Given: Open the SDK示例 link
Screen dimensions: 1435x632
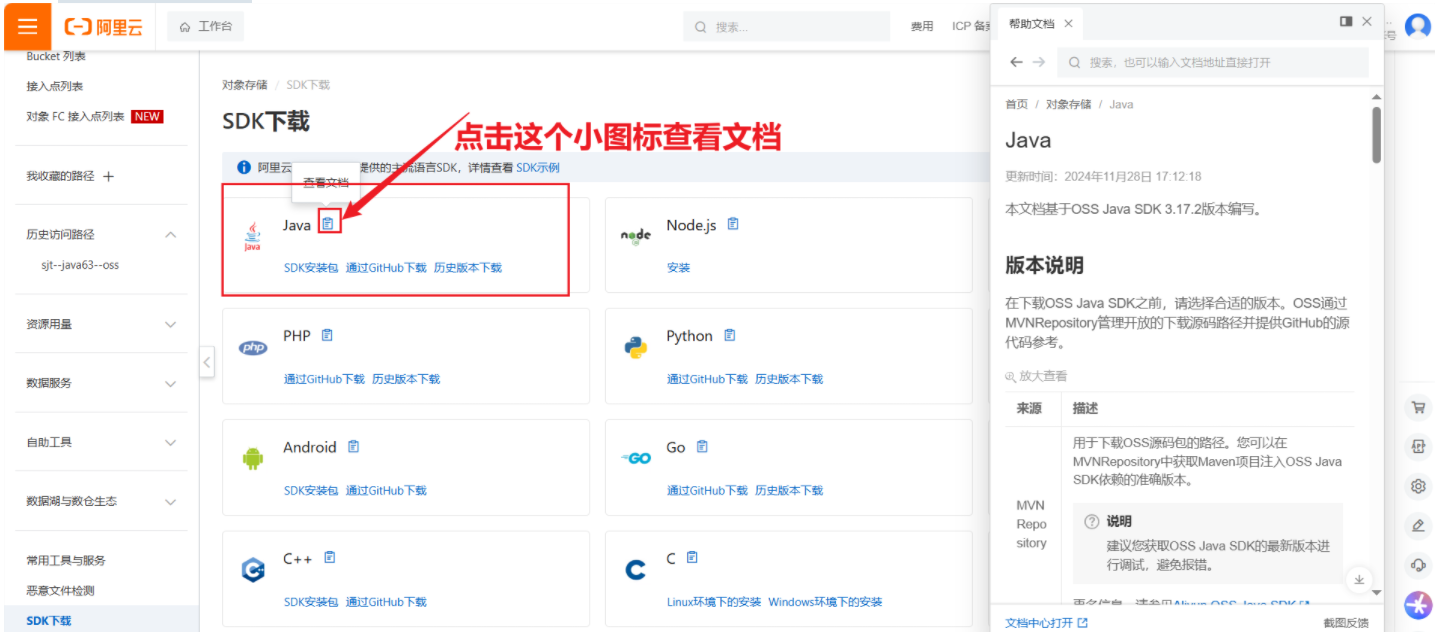Looking at the screenshot, I should tap(538, 168).
